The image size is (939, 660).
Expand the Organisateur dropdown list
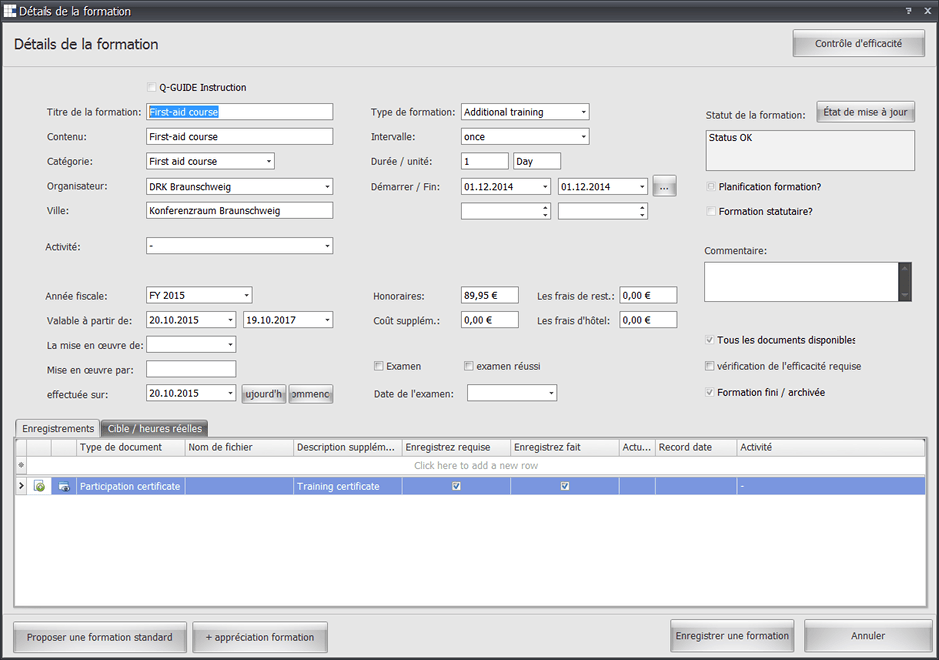pyautogui.click(x=327, y=186)
